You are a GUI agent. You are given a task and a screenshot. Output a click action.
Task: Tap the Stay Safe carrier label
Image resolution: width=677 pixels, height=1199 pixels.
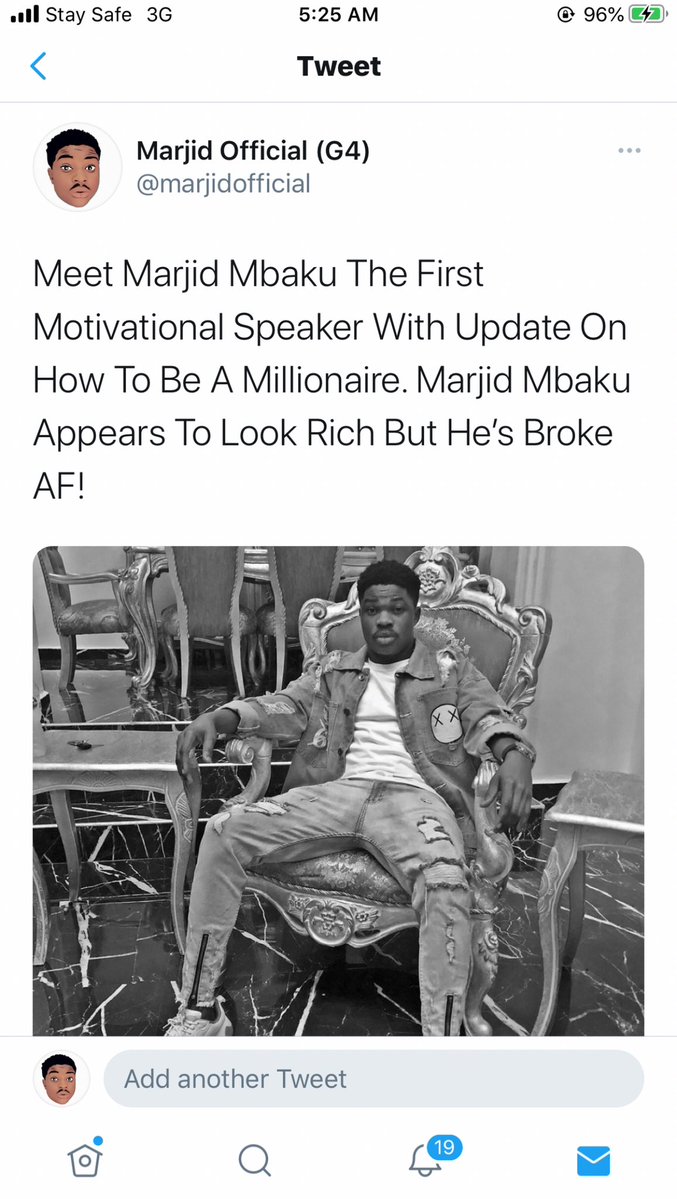click(x=89, y=15)
